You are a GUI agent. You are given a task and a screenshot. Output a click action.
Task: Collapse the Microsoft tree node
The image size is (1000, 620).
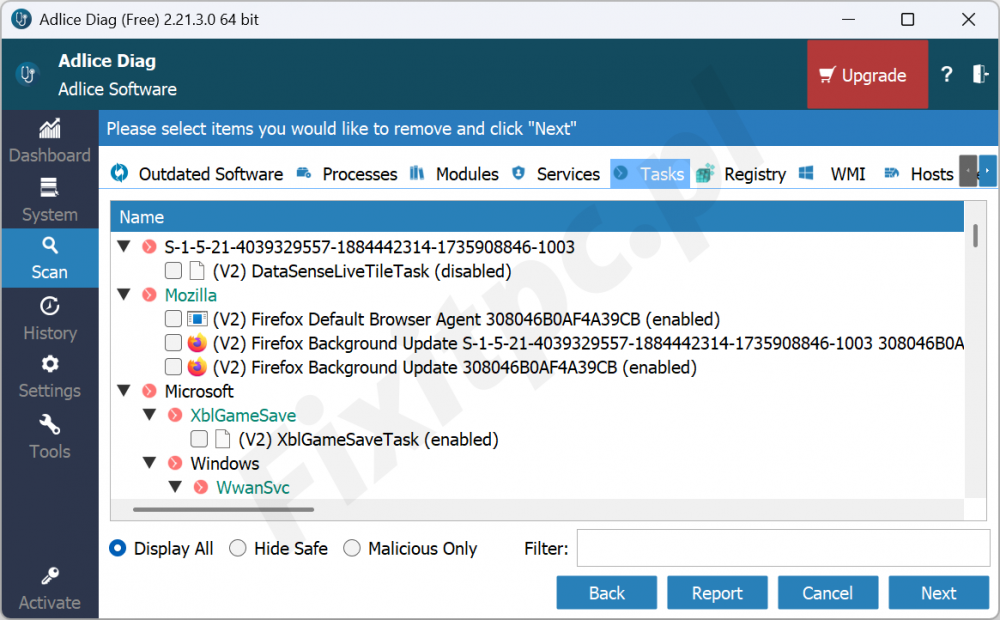coord(124,391)
